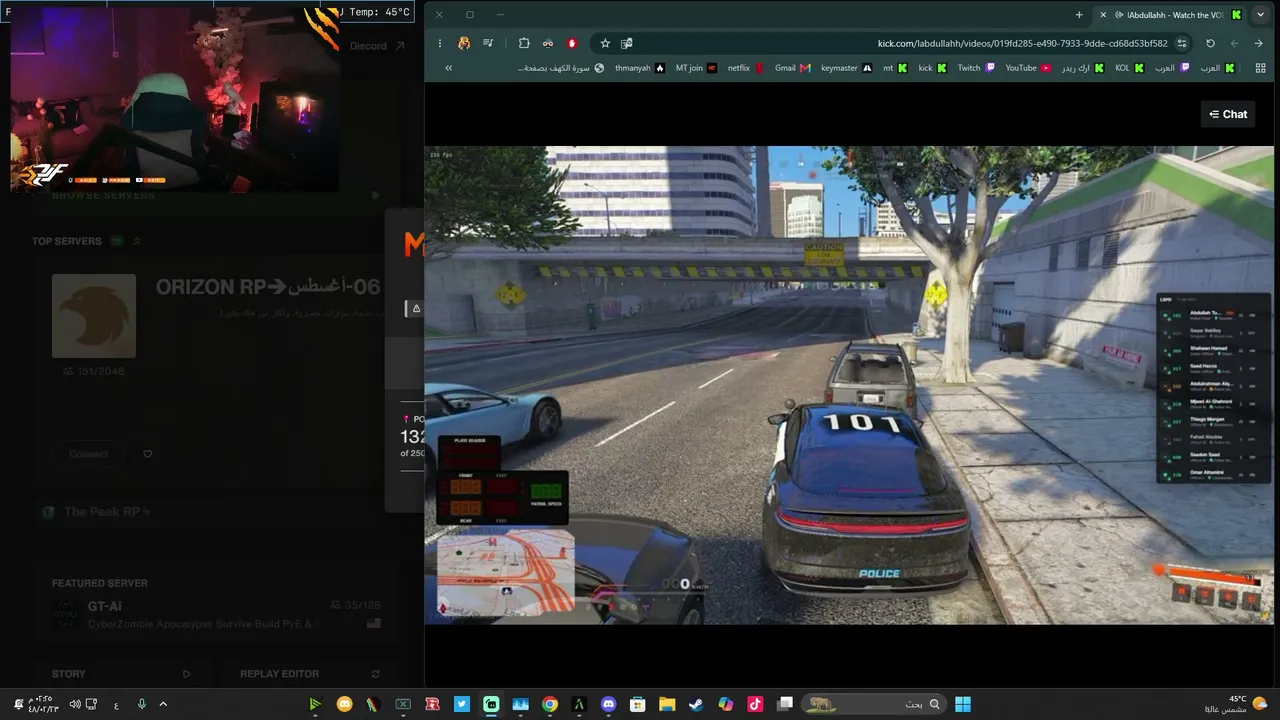Open the volume control in system tray
Viewport: 1280px width, 720px height.
tap(75, 704)
